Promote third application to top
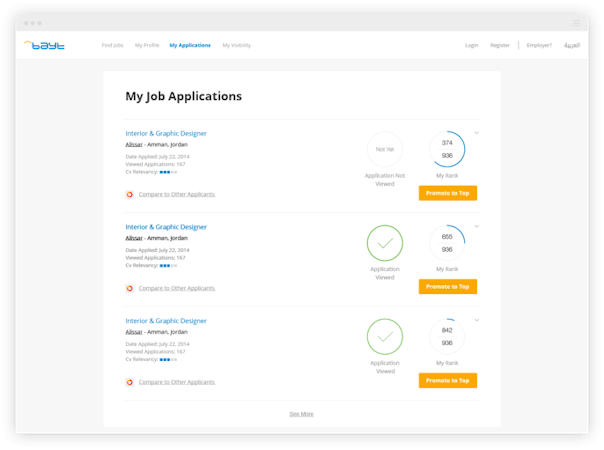604x450 pixels. [448, 381]
